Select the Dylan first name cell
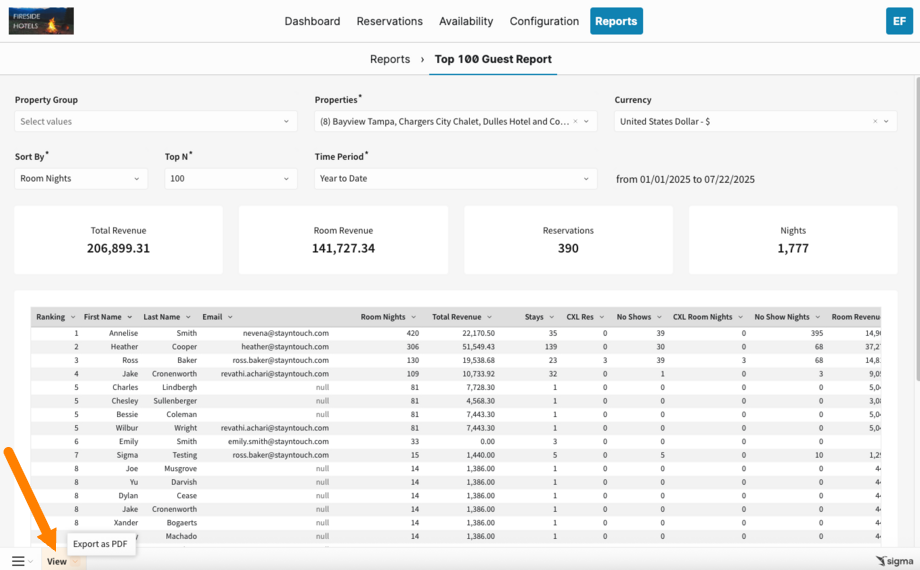Image resolution: width=920 pixels, height=570 pixels. [x=128, y=495]
